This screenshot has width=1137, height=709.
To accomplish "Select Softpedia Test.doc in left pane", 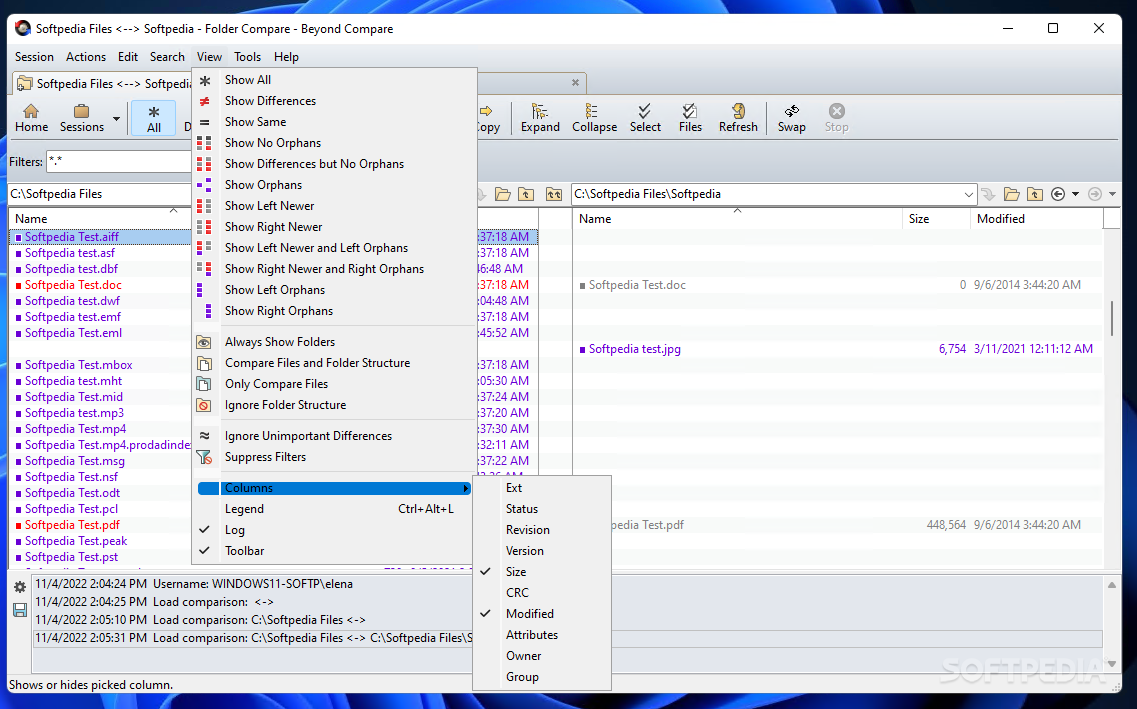I will point(73,286).
